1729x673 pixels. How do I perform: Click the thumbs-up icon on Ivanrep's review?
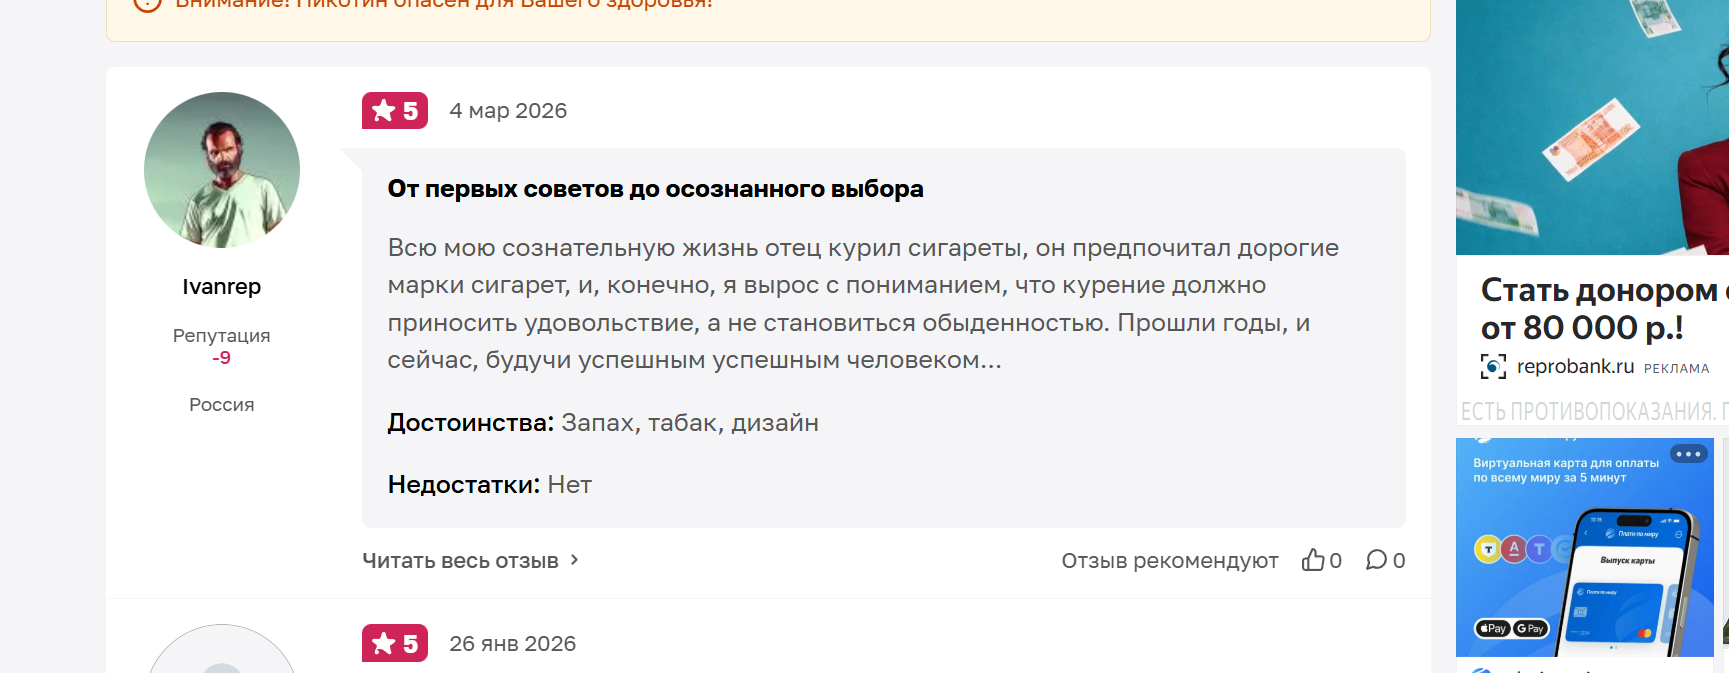(x=1312, y=560)
